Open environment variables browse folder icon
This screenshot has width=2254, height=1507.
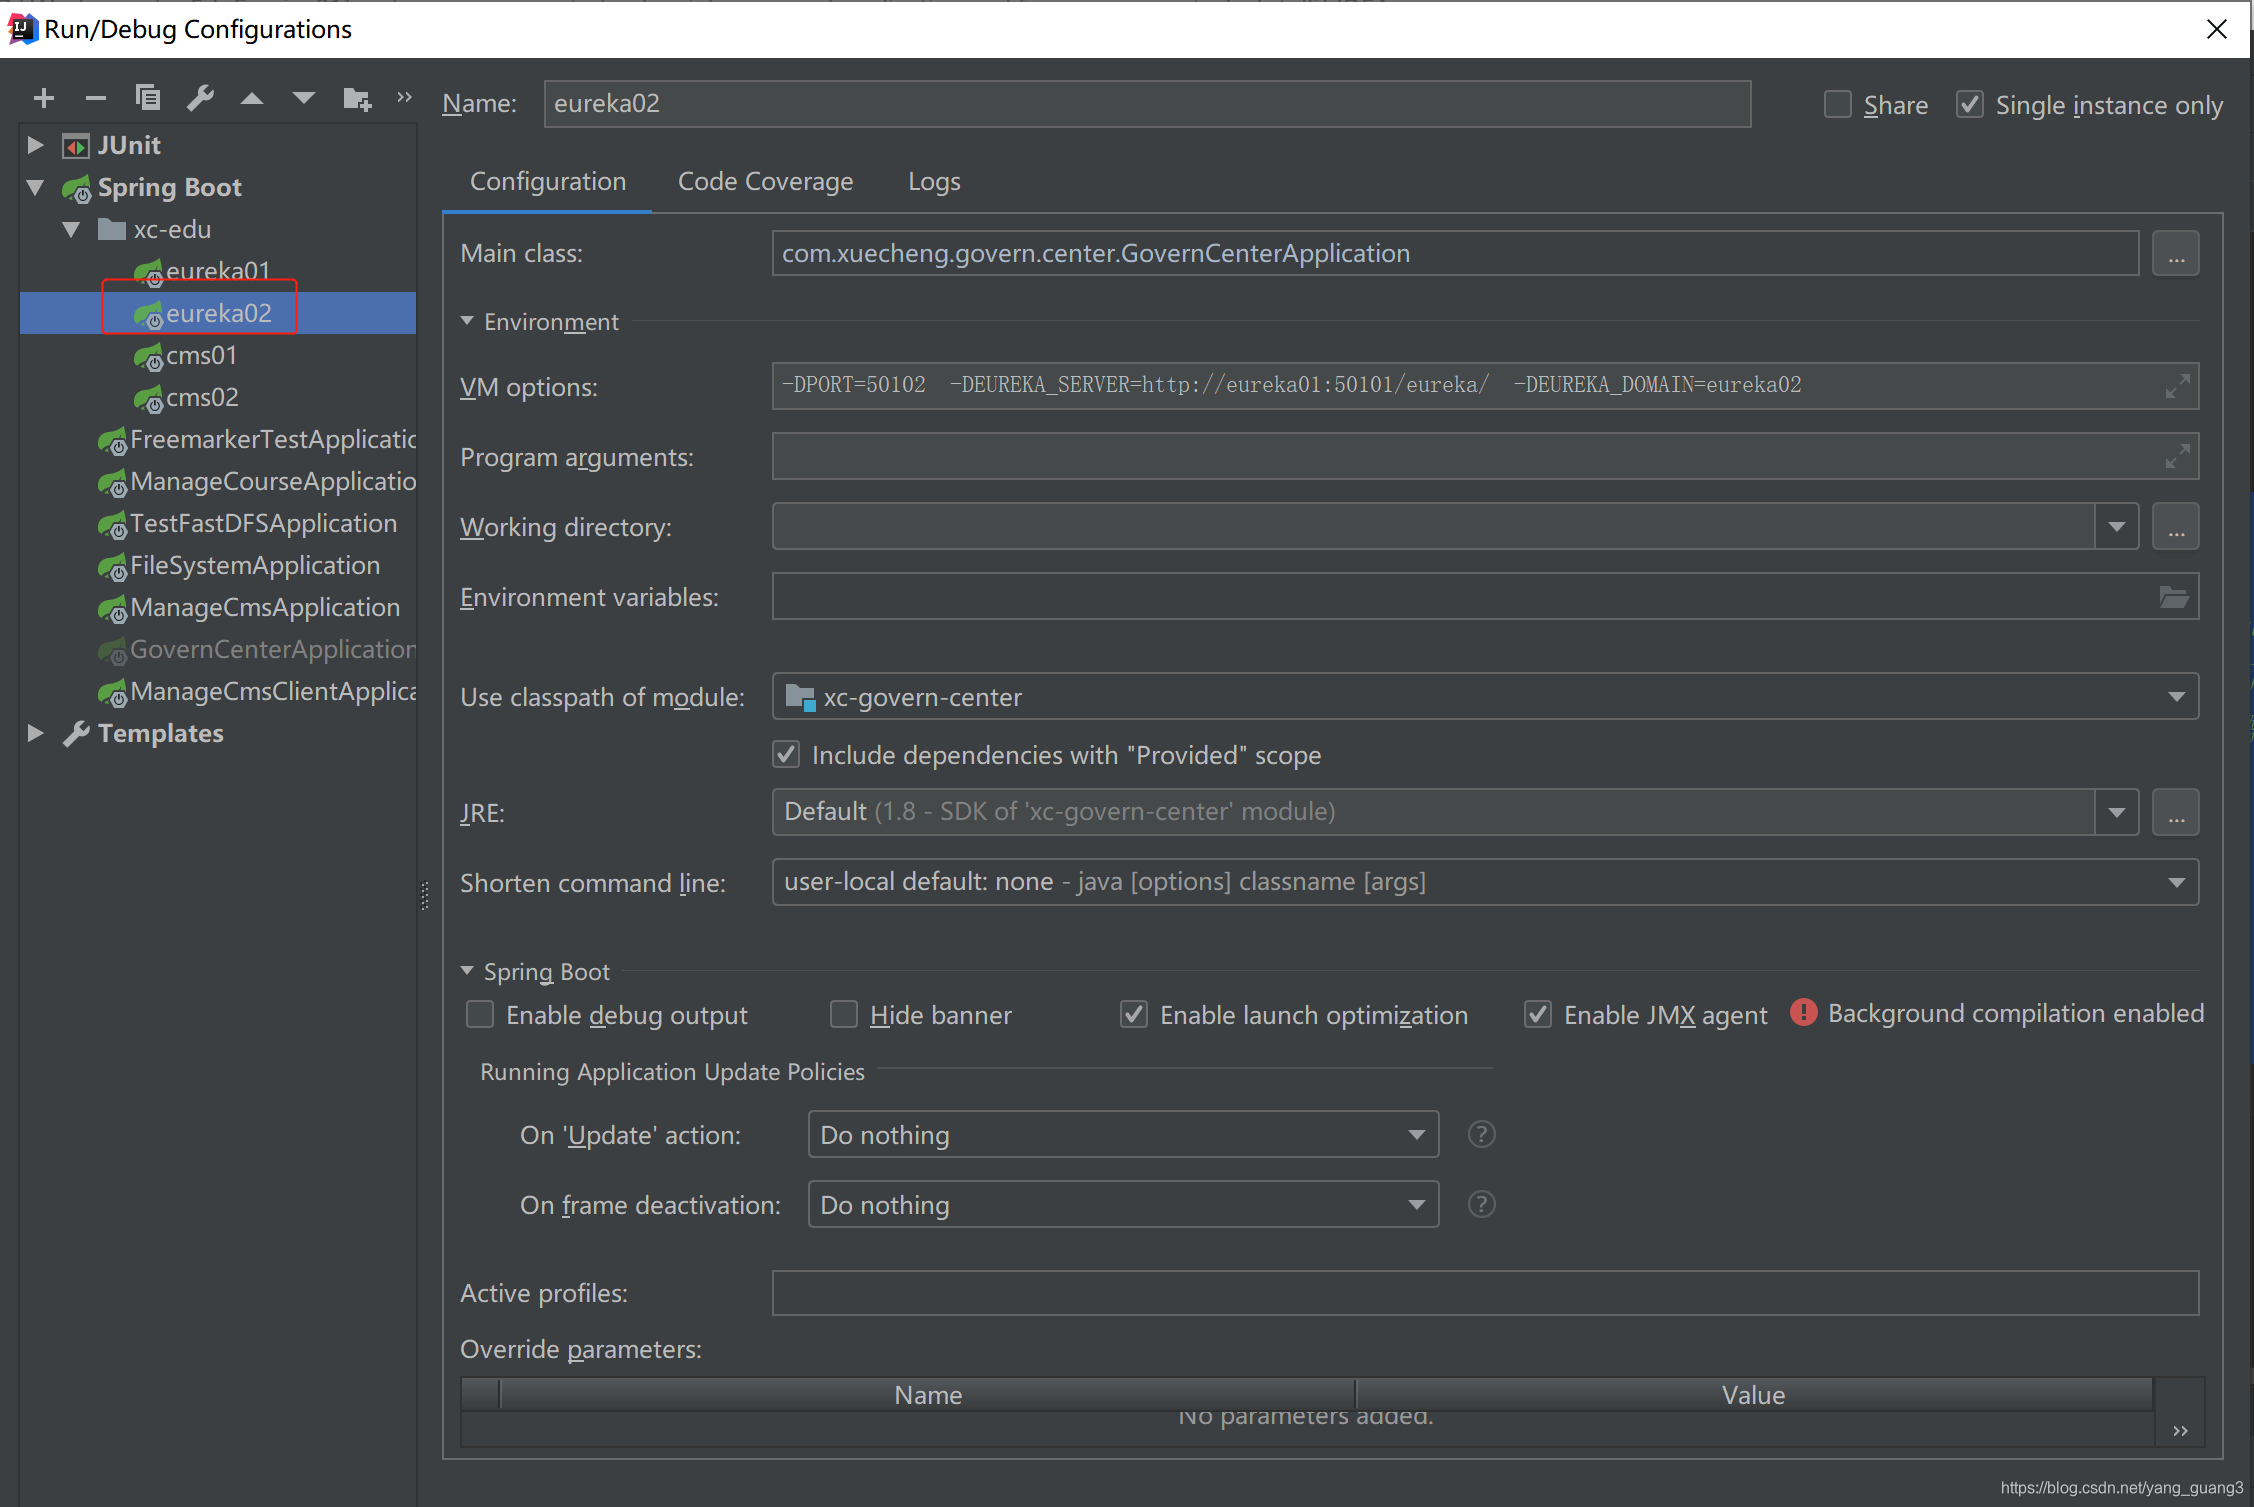click(x=2174, y=597)
